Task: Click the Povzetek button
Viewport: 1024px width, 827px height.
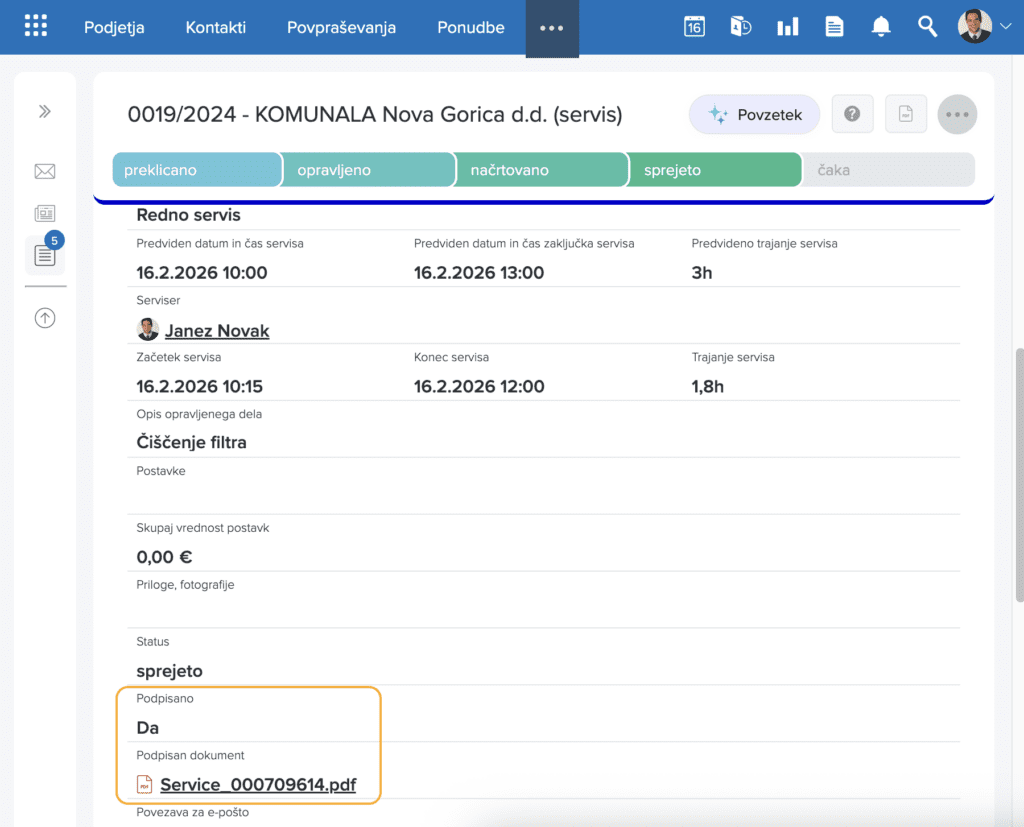Action: coord(754,115)
